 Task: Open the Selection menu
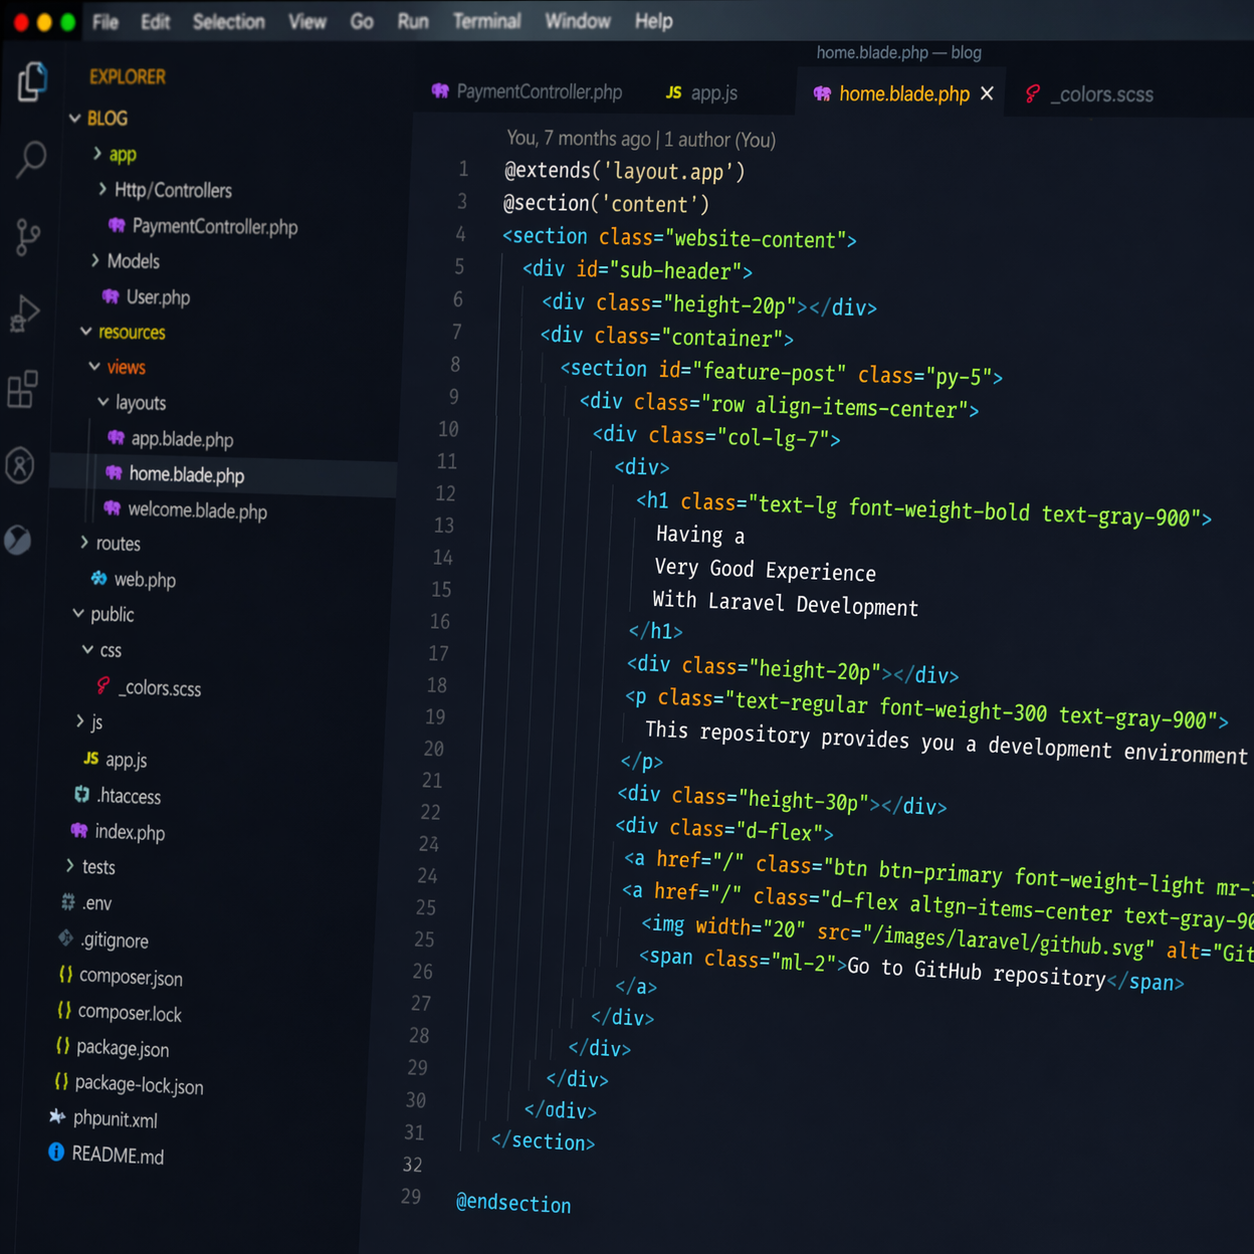pyautogui.click(x=228, y=22)
